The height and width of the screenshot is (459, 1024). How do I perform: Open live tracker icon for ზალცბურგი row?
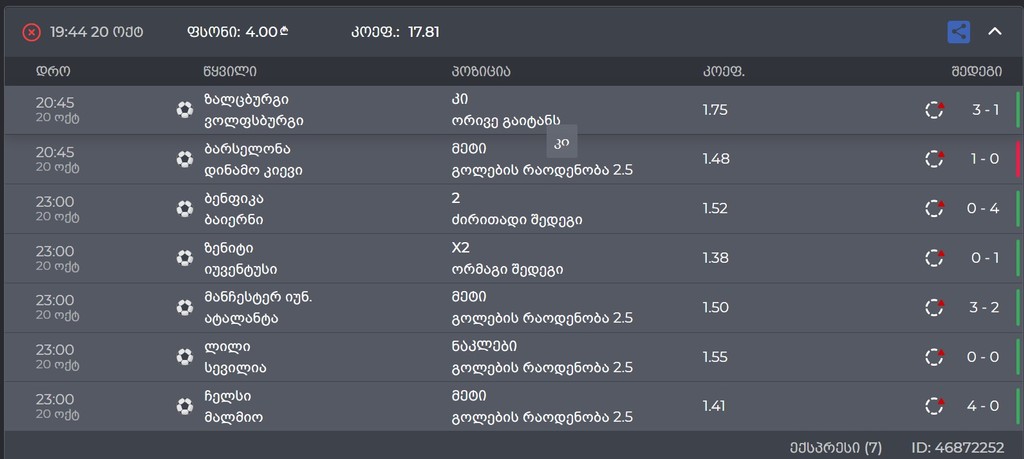tap(935, 110)
